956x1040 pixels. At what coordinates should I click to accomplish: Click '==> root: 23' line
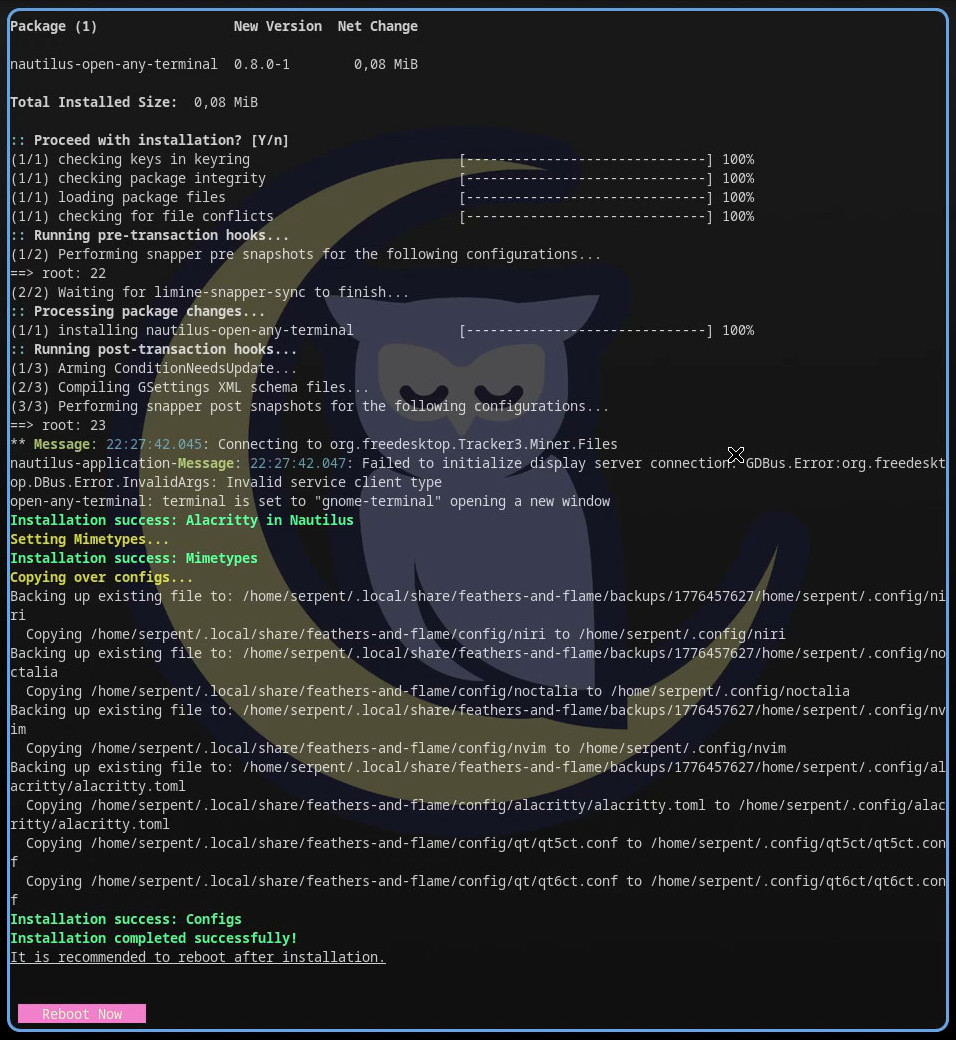tap(58, 425)
